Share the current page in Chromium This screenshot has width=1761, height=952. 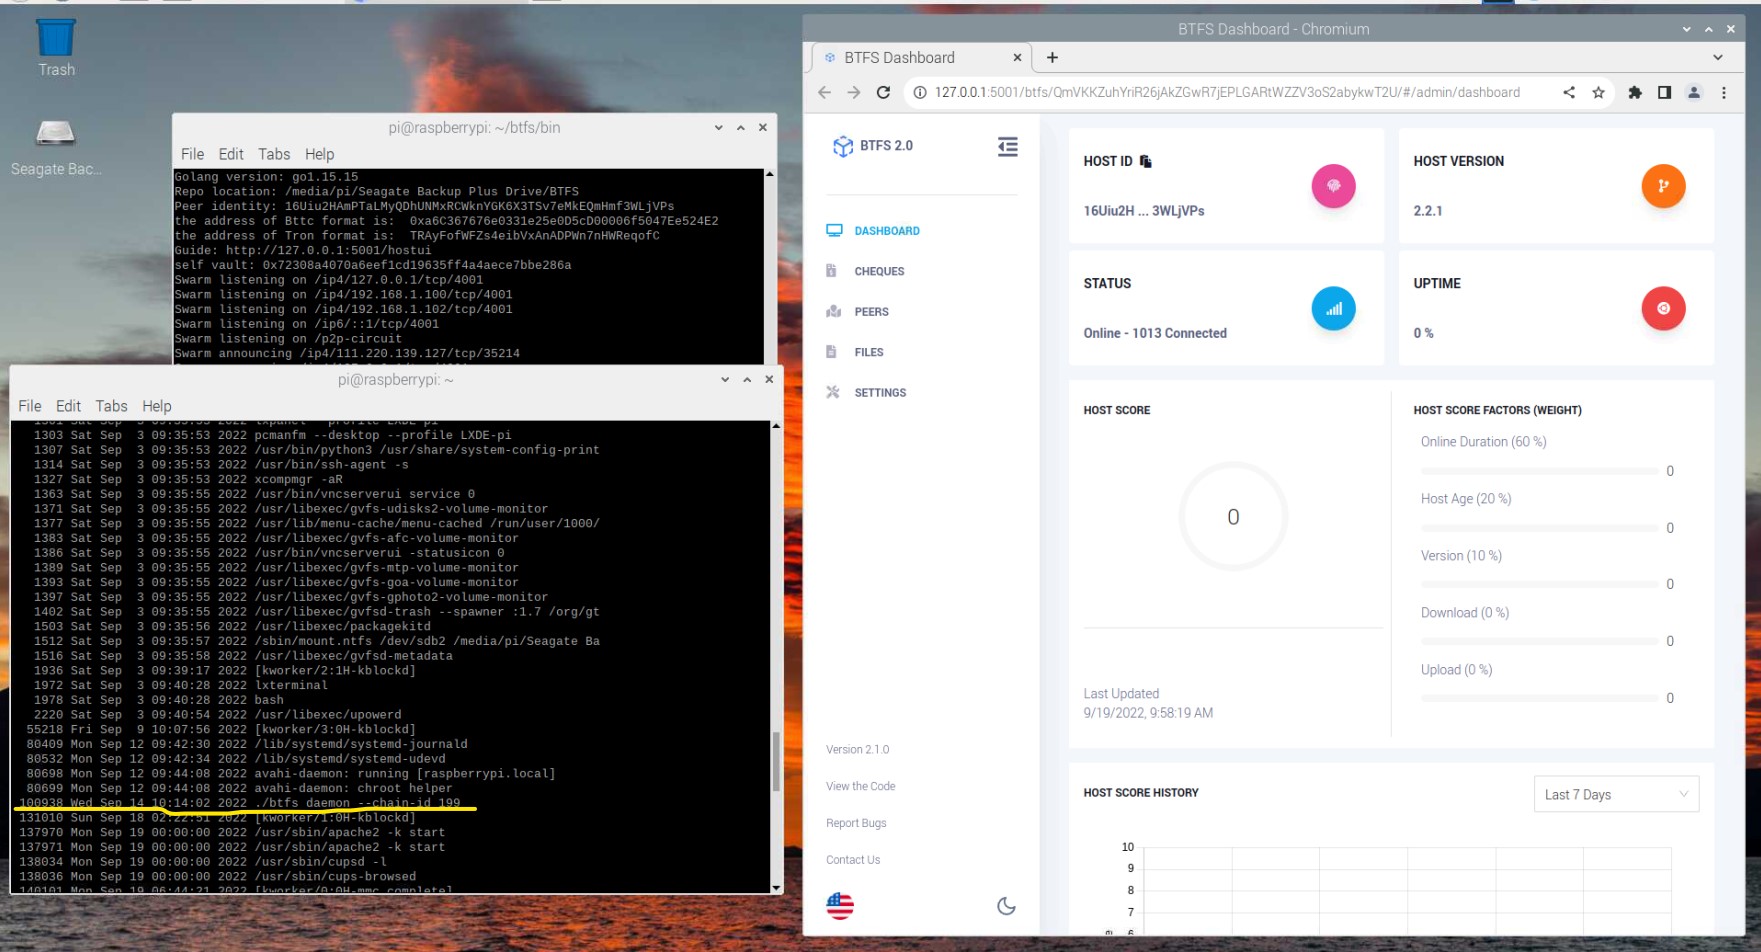click(x=1569, y=92)
